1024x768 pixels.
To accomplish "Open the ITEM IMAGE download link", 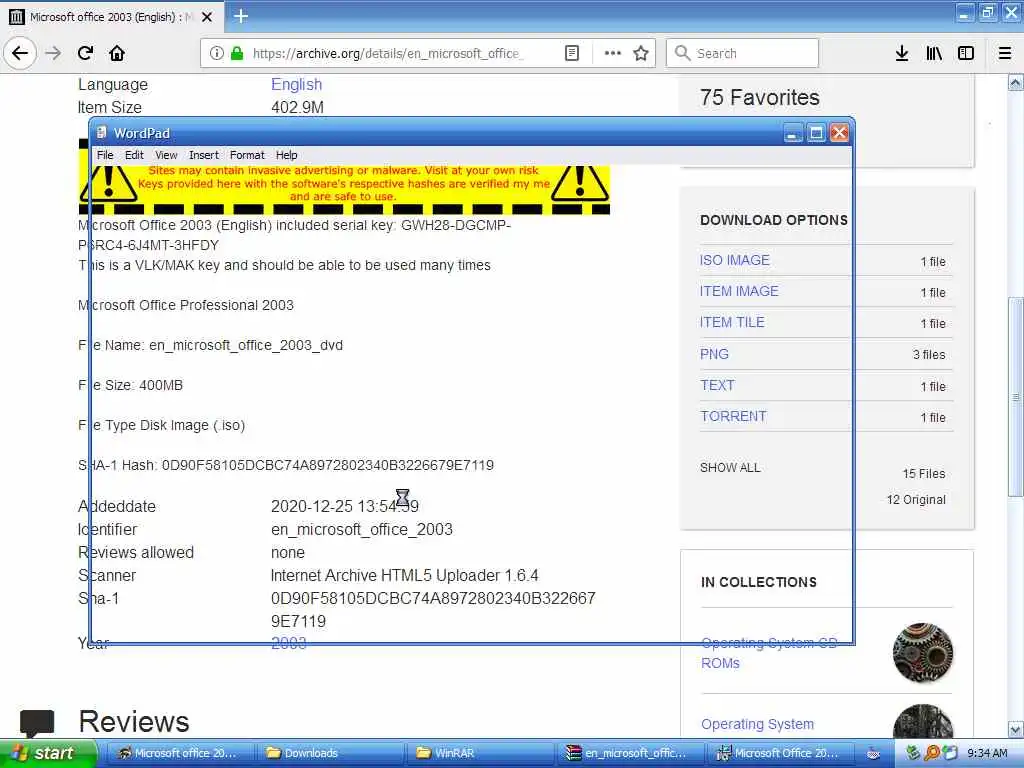I will [x=739, y=291].
